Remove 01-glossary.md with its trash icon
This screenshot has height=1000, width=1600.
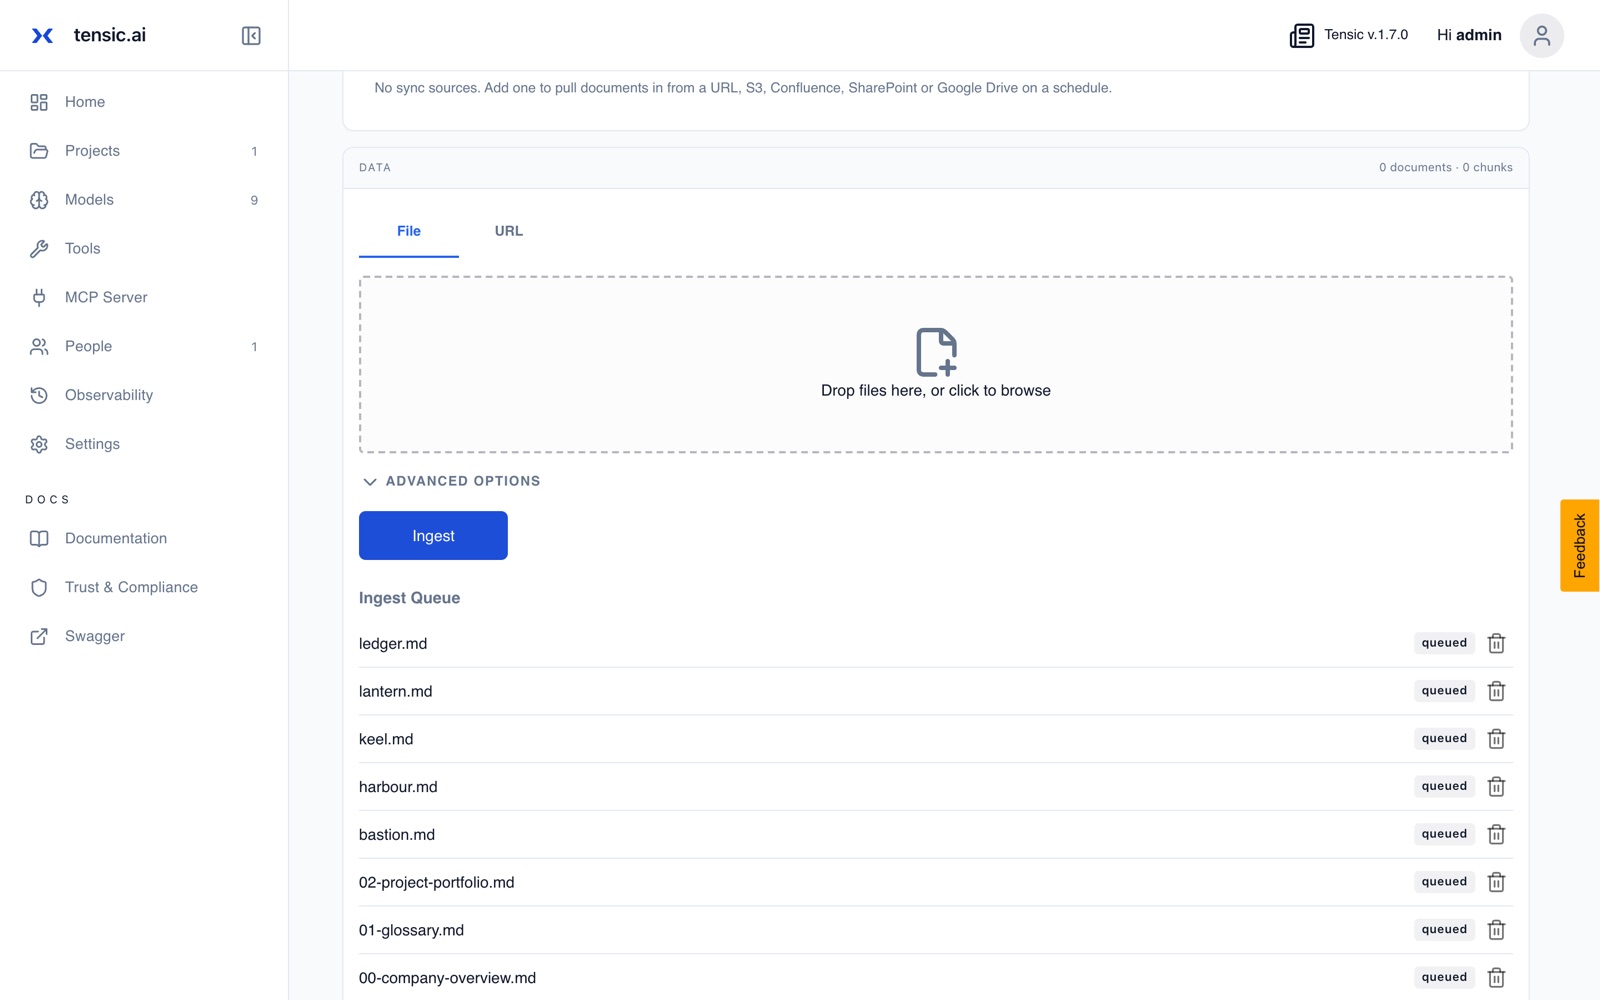tap(1496, 930)
